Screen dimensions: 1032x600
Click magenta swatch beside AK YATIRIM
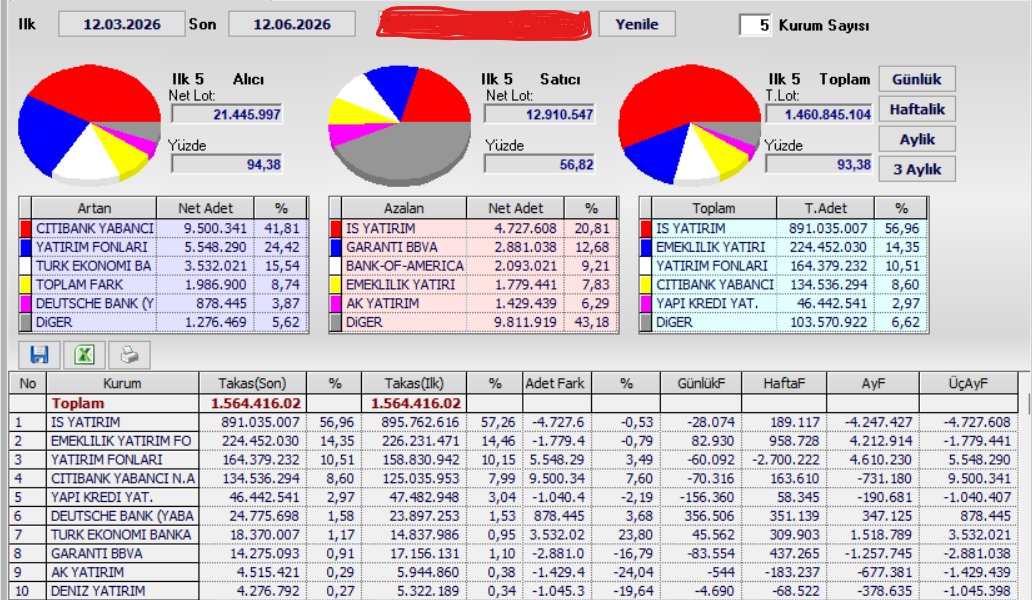tap(336, 303)
